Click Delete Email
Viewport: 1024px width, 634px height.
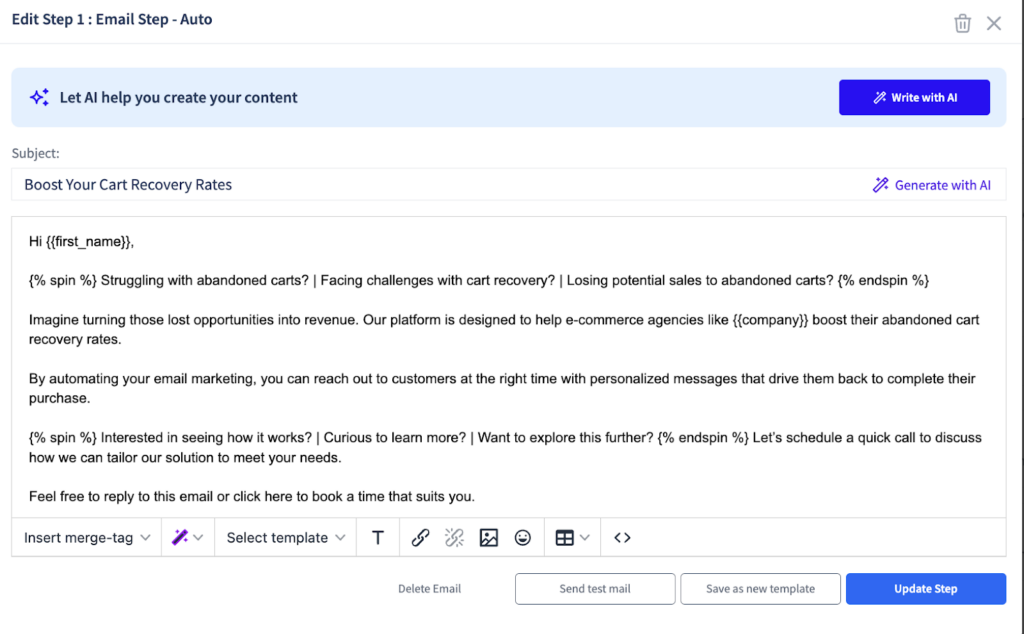pos(429,588)
